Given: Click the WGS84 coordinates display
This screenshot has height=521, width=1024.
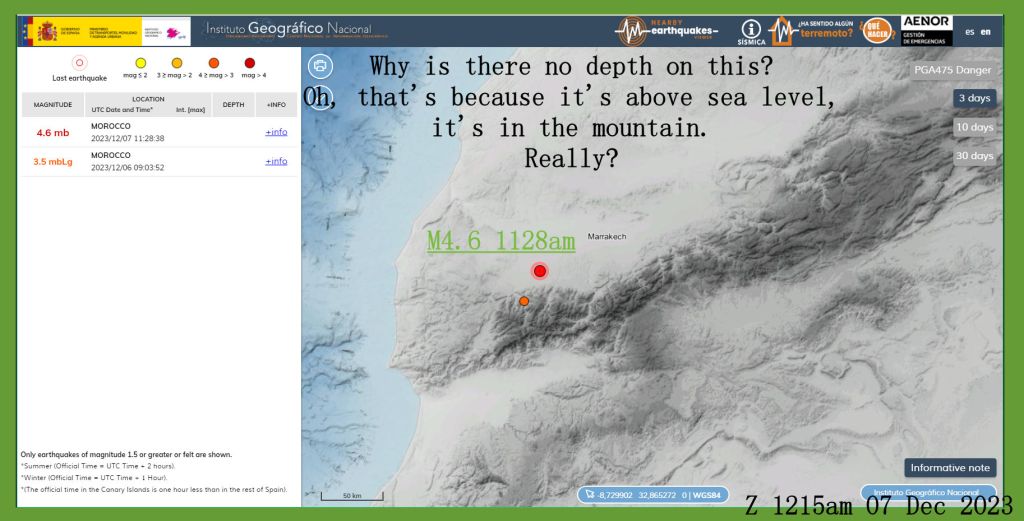Looking at the screenshot, I should (656, 493).
